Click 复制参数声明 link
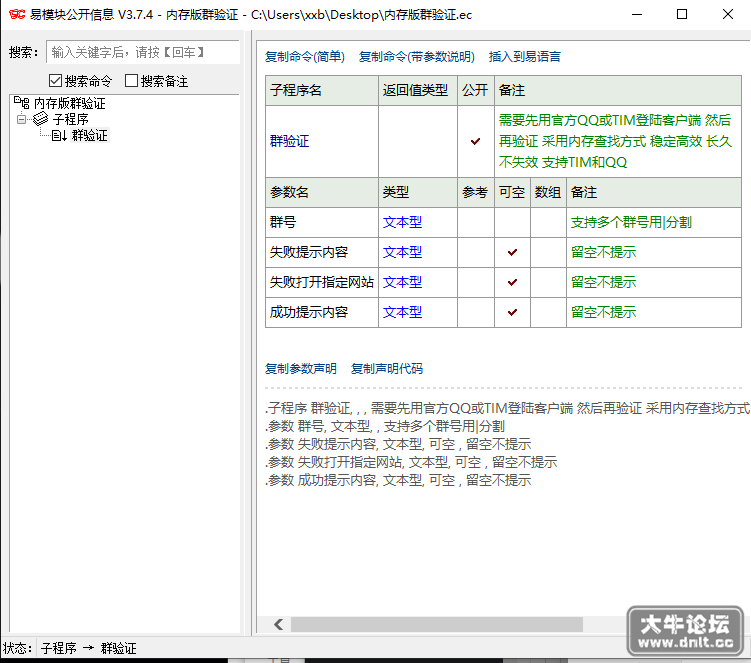The width and height of the screenshot is (751, 663). [301, 368]
